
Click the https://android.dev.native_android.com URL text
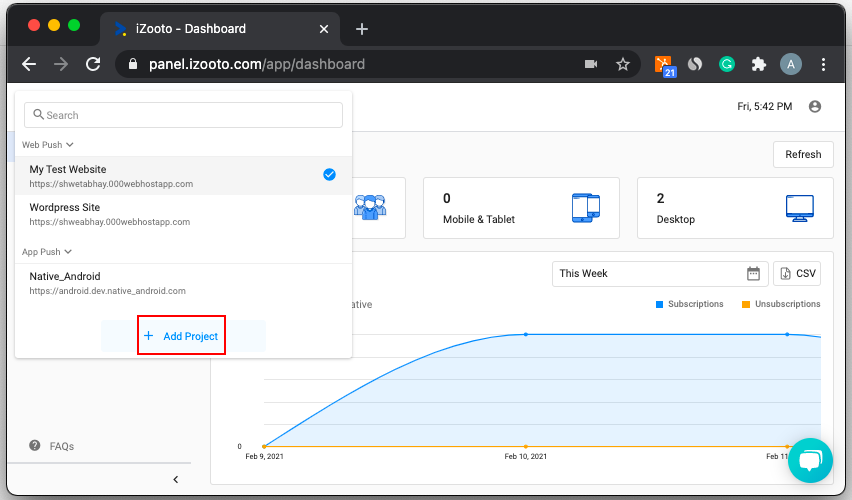pos(108,291)
